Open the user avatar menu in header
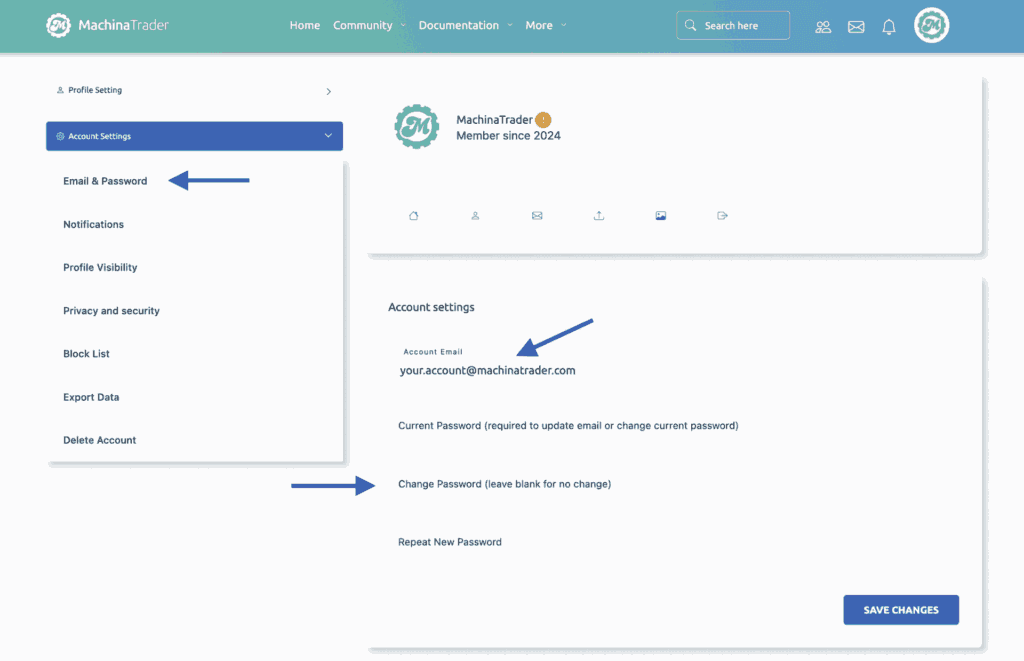This screenshot has height=661, width=1024. (931, 25)
